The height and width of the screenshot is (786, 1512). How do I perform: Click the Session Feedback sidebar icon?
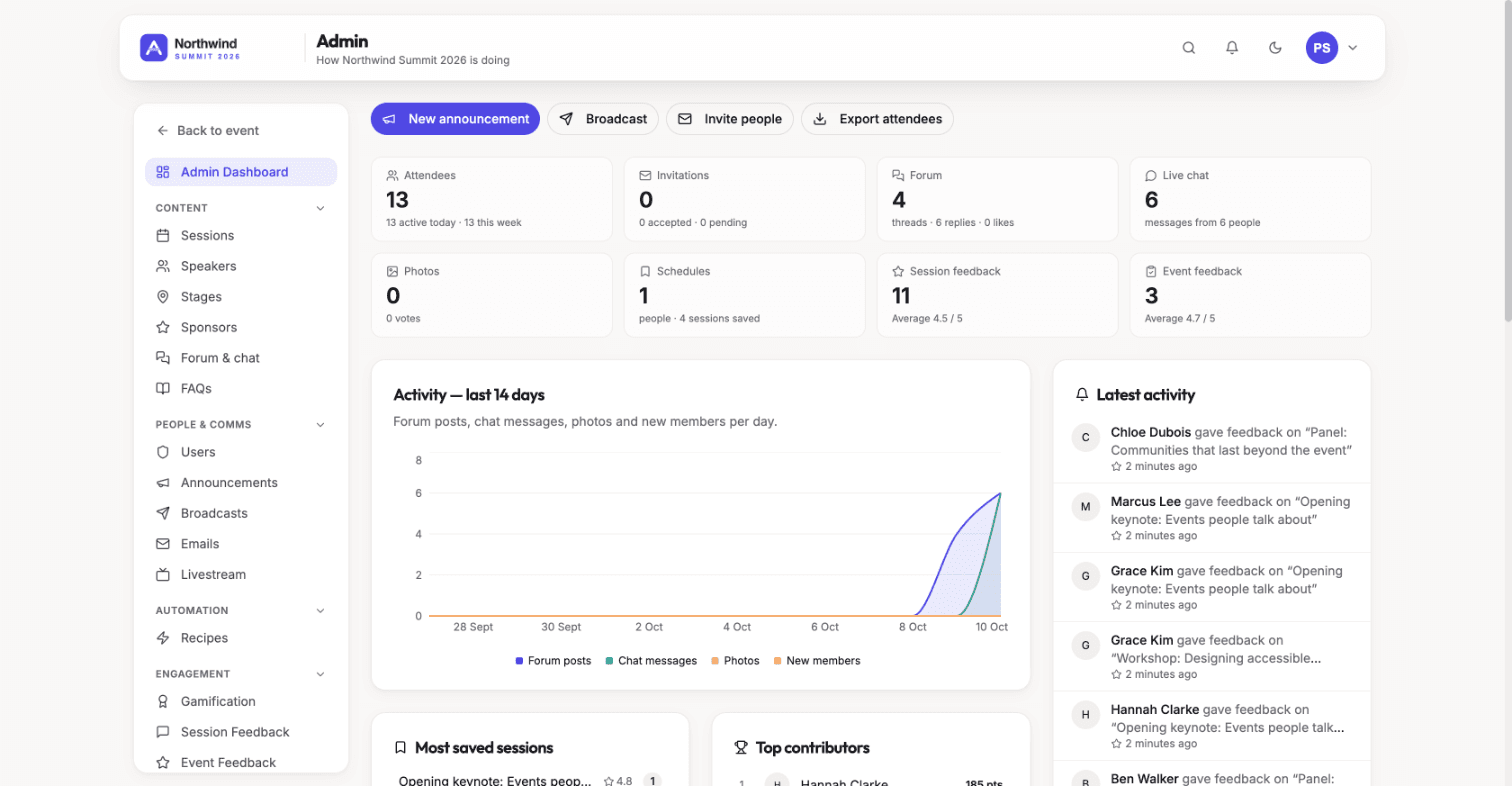163,732
